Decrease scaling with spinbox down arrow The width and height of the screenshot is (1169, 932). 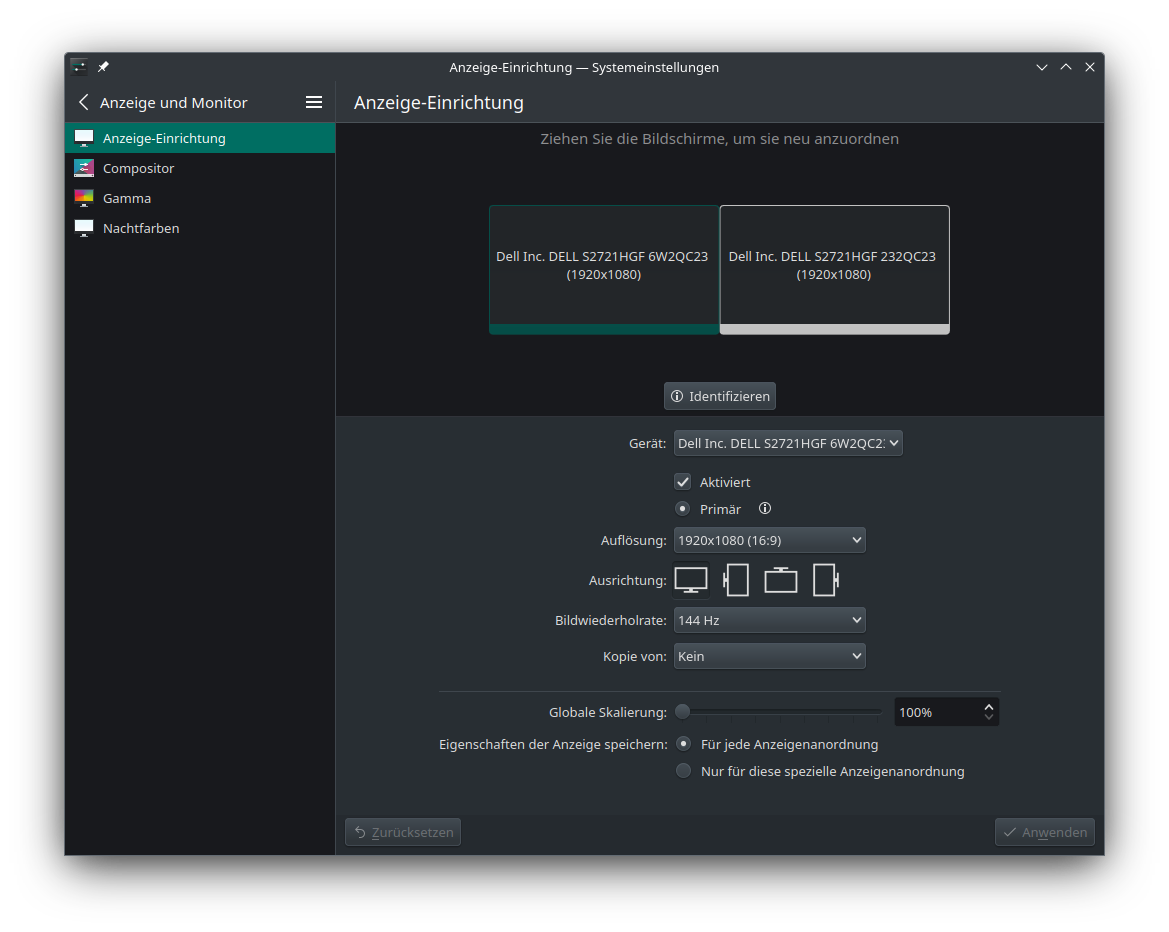pos(989,717)
